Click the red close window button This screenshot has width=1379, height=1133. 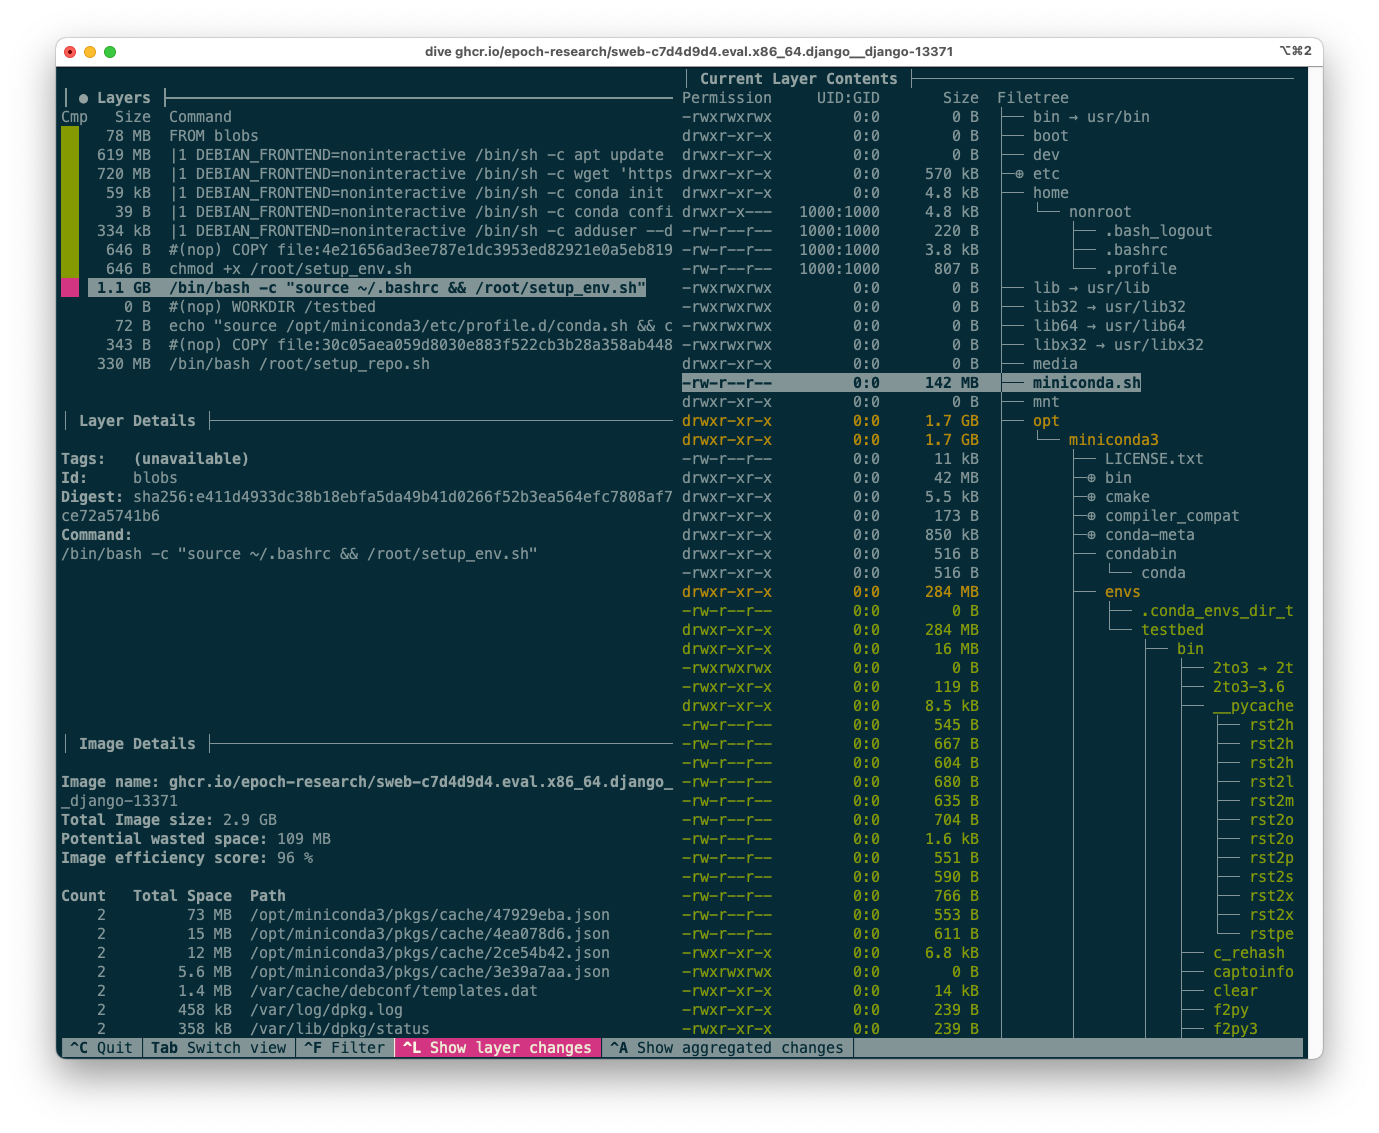70,52
